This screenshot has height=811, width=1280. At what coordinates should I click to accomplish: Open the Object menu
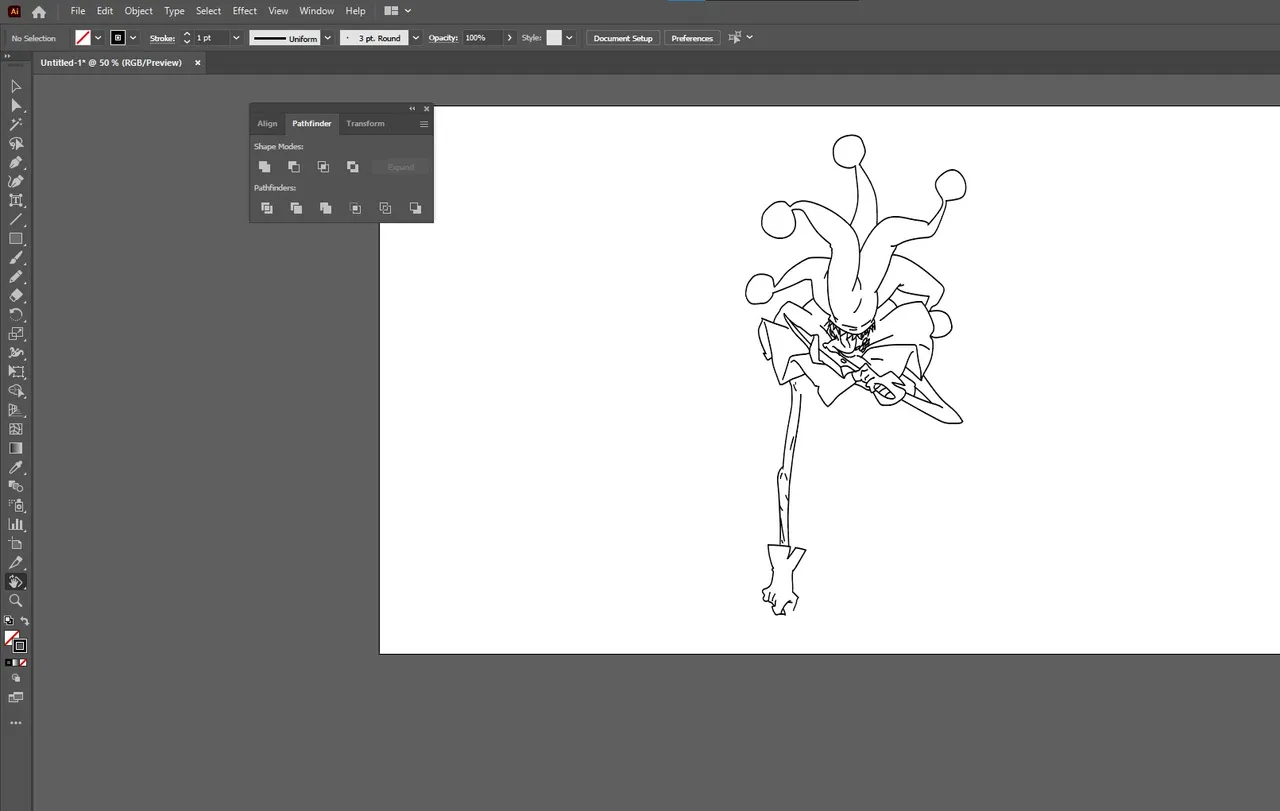click(138, 11)
